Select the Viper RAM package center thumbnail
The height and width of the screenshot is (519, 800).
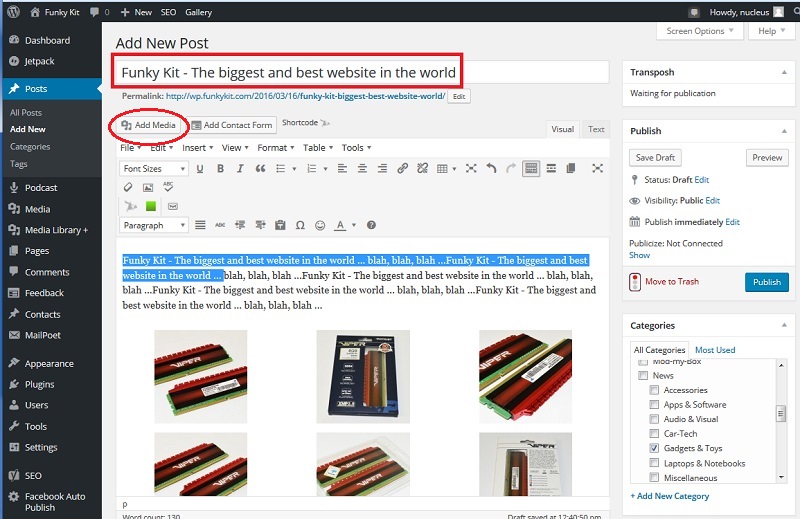click(363, 377)
